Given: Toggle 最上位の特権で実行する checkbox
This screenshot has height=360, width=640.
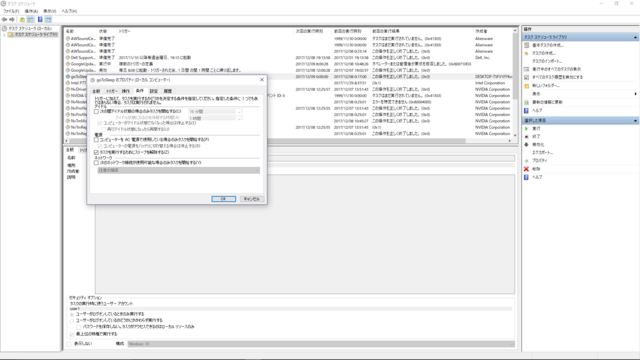Looking at the screenshot, I should [72, 334].
